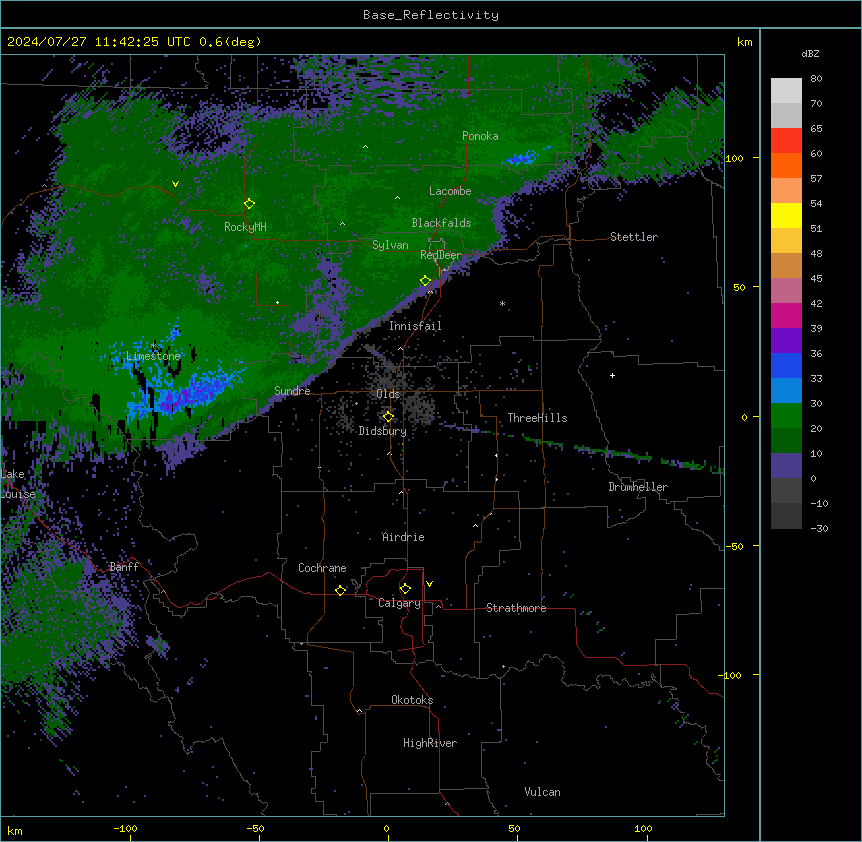Click the Sylvan label

[390, 245]
